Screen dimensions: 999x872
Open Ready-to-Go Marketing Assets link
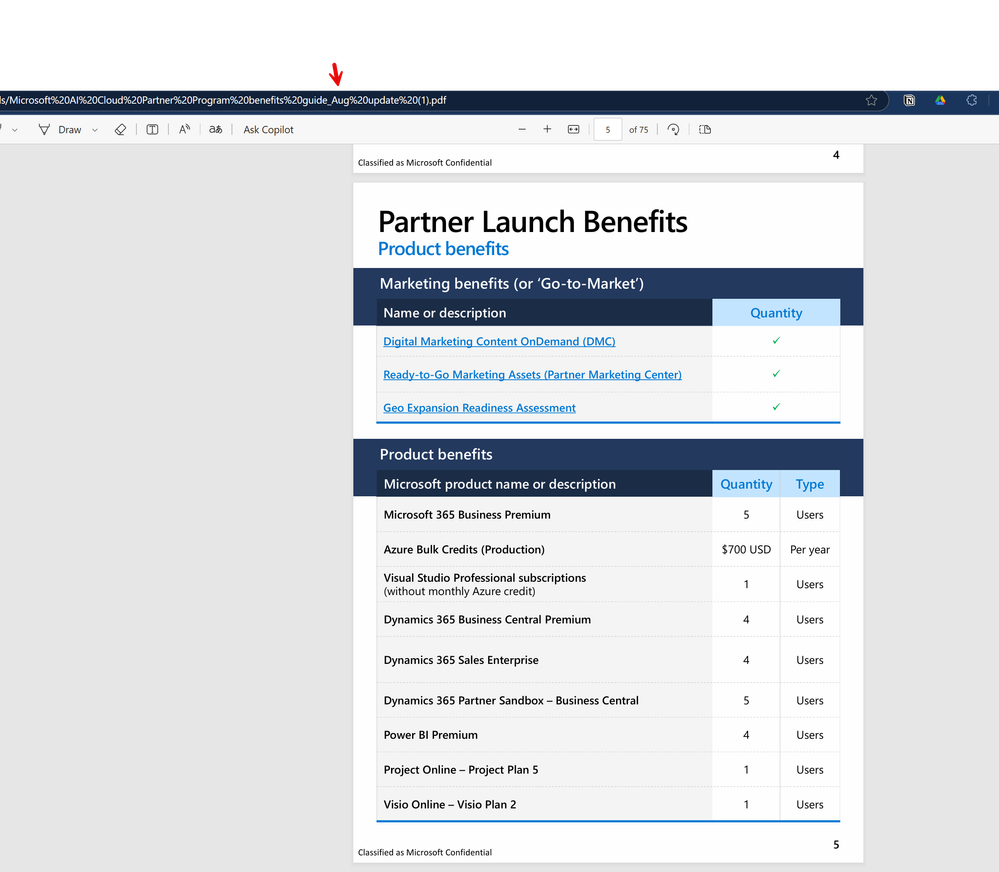(533, 375)
